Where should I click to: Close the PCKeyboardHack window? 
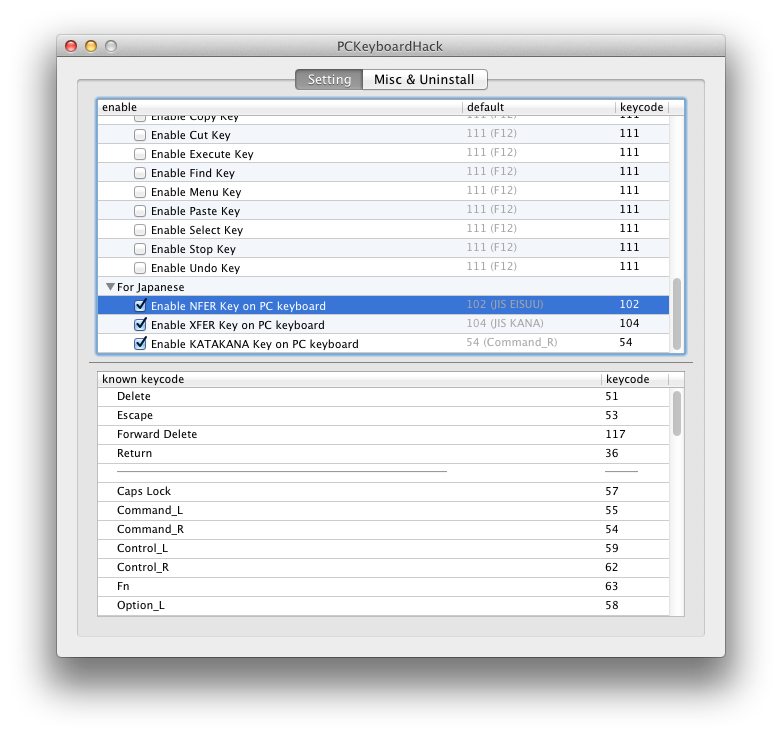[71, 46]
